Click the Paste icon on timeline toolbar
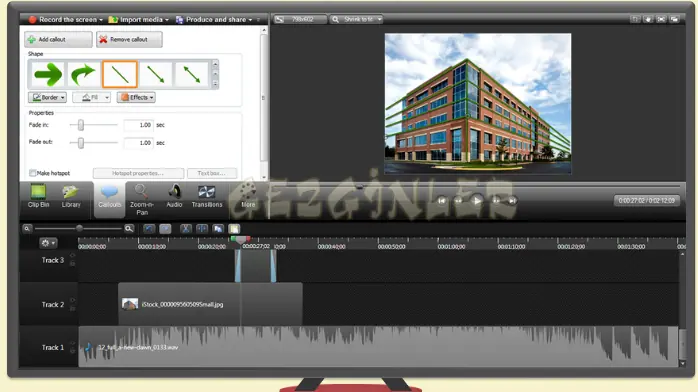The image size is (698, 392). 234,229
